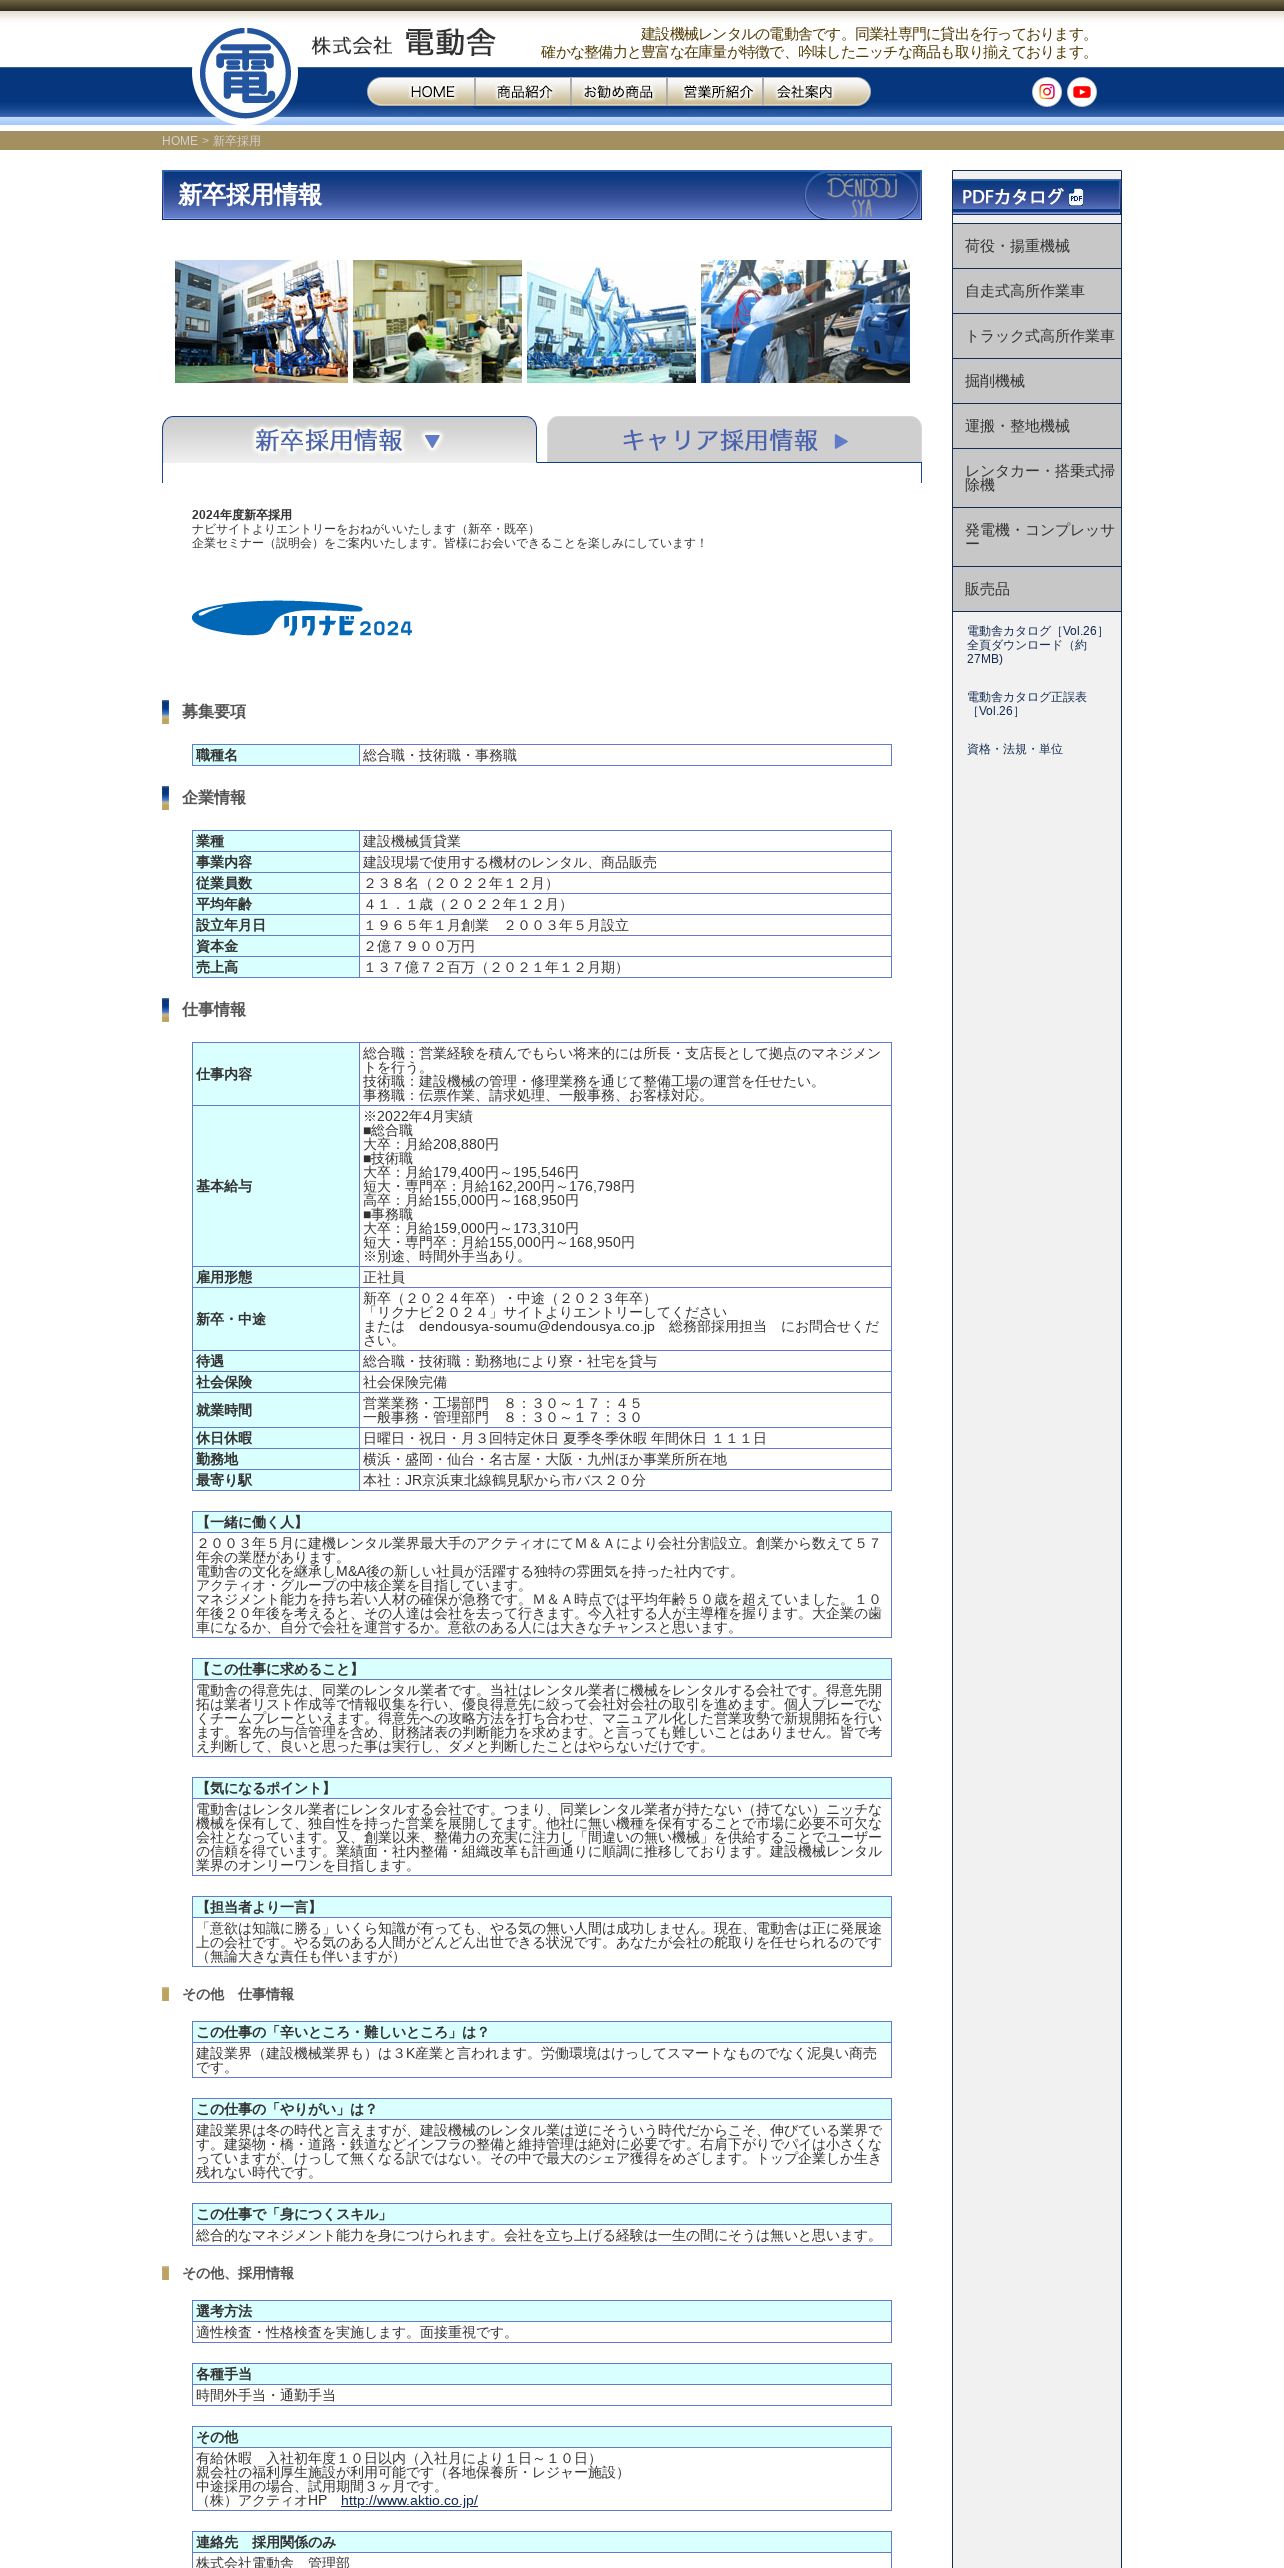Open the http://www.aktio.co.jp/ link
1284x2568 pixels.
pyautogui.click(x=409, y=2500)
